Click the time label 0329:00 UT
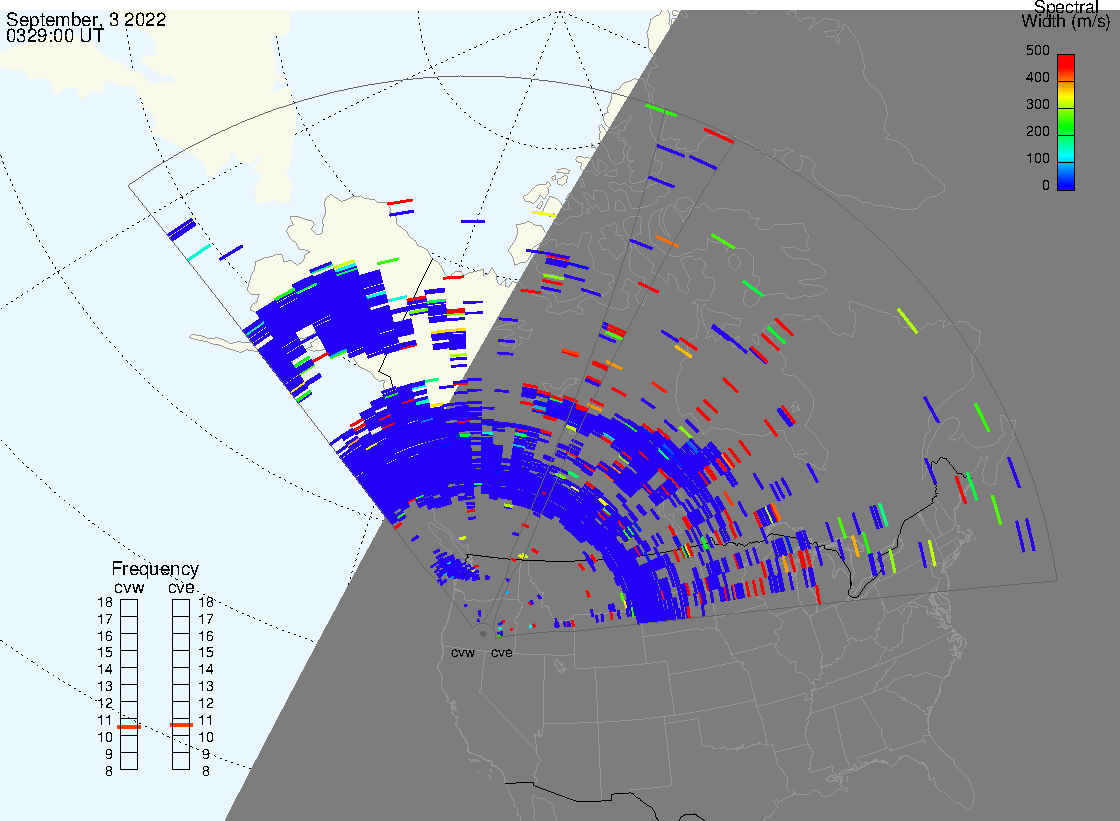This screenshot has width=1120, height=821. click(55, 36)
